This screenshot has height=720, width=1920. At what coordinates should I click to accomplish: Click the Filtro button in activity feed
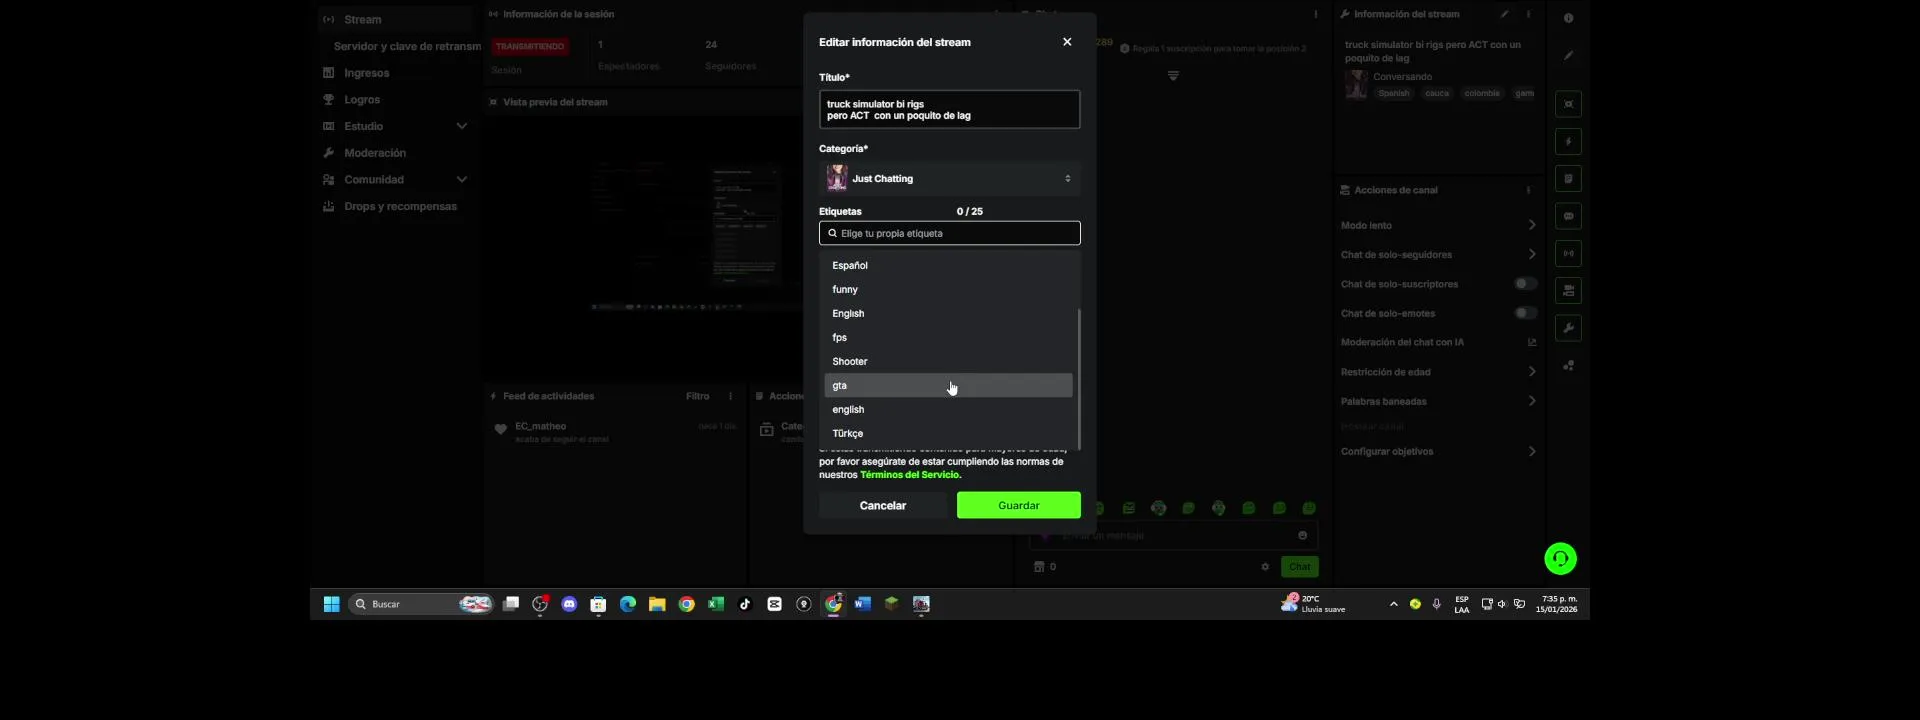697,396
